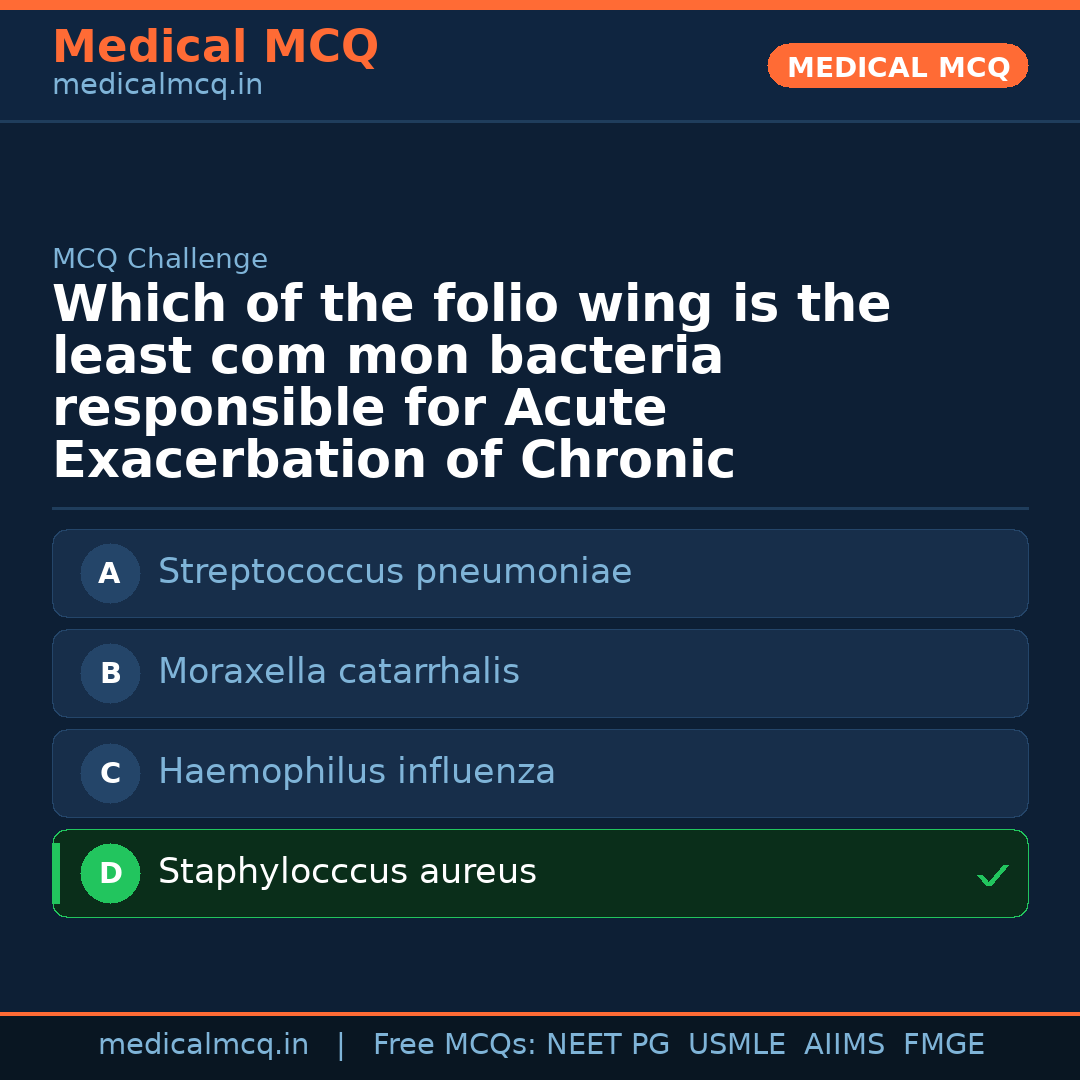Image resolution: width=1080 pixels, height=1080 pixels.
Task: Switch to the USMLE section
Action: 737,1043
